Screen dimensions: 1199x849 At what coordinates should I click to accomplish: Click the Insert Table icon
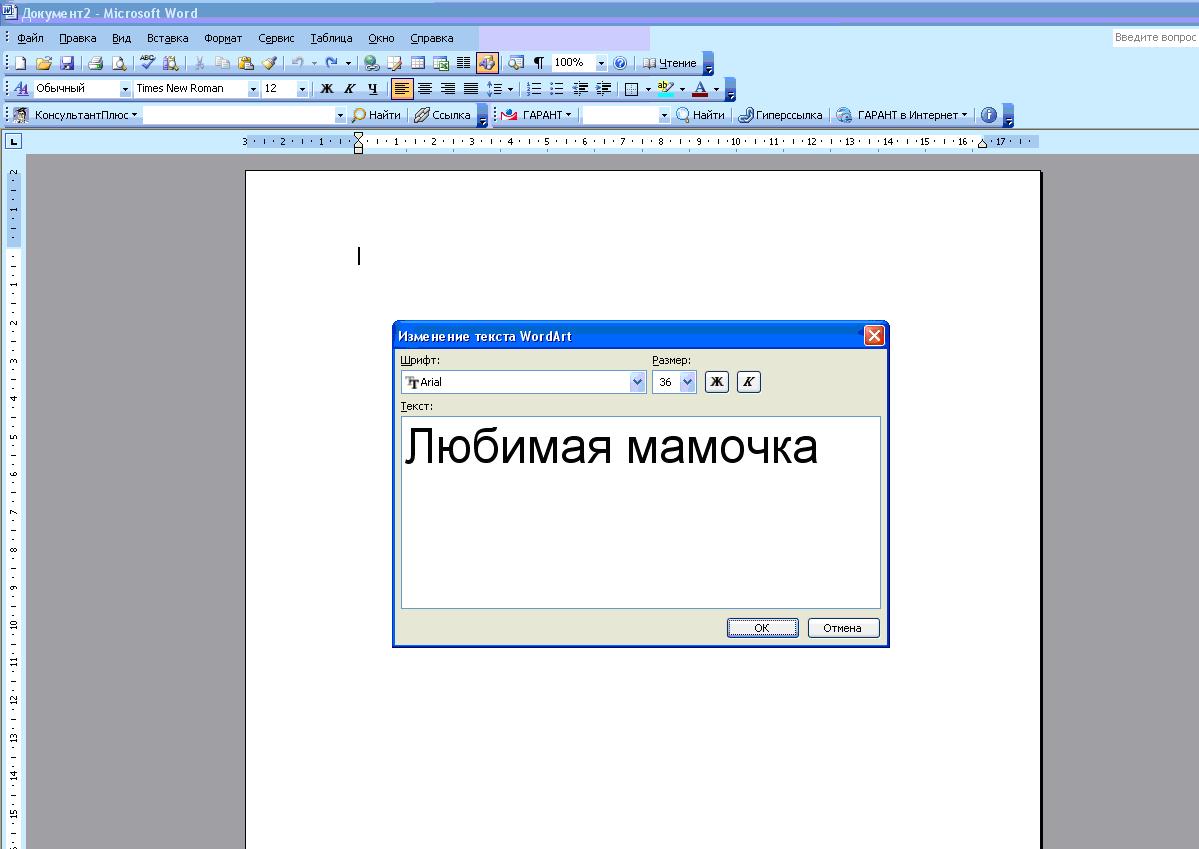click(418, 63)
